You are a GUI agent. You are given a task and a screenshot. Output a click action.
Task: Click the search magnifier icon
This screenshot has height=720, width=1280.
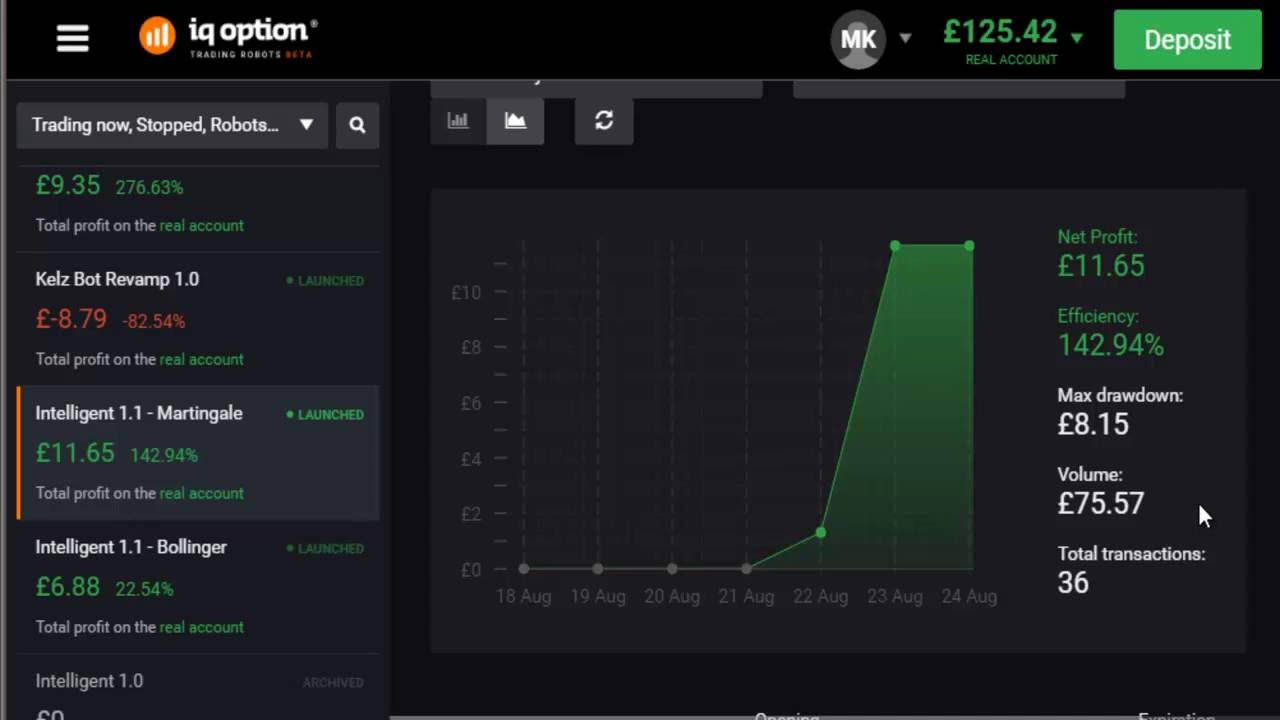(x=357, y=125)
